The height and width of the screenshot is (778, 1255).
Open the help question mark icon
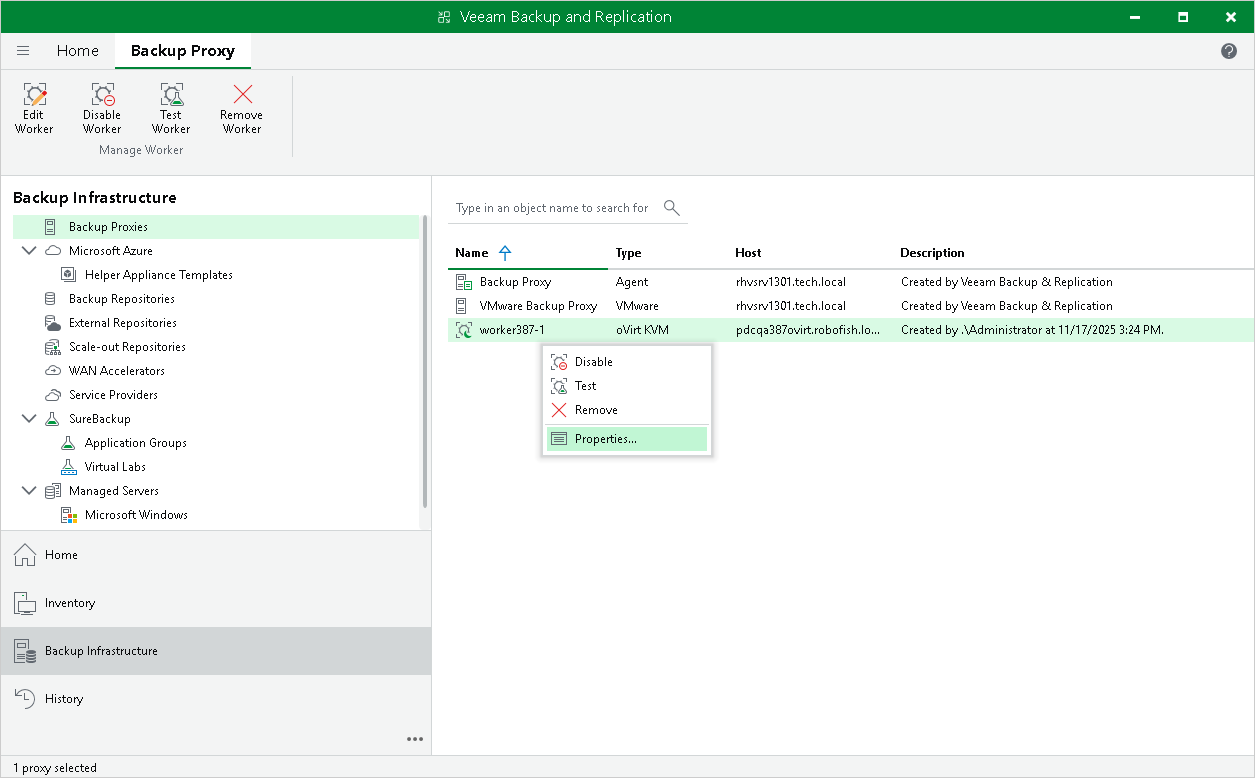click(1229, 51)
